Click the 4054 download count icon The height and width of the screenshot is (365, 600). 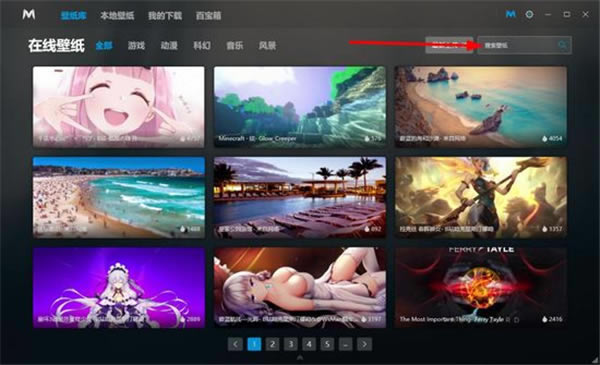[x=544, y=139]
